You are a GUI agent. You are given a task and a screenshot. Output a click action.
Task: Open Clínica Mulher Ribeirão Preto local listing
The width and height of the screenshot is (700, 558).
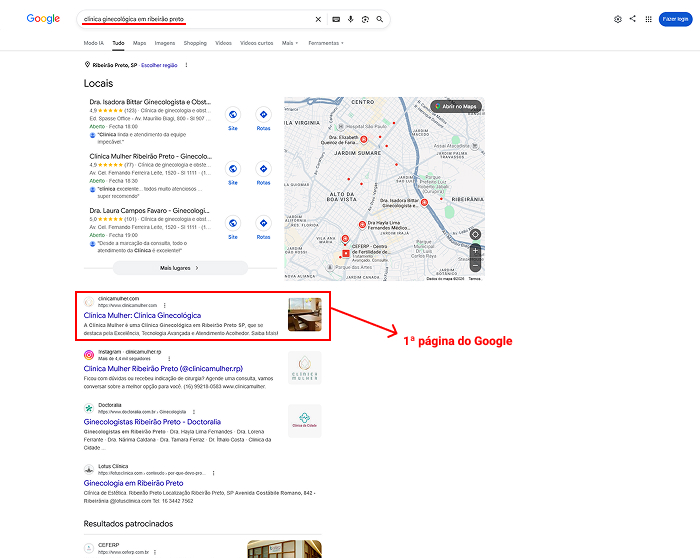coord(150,156)
